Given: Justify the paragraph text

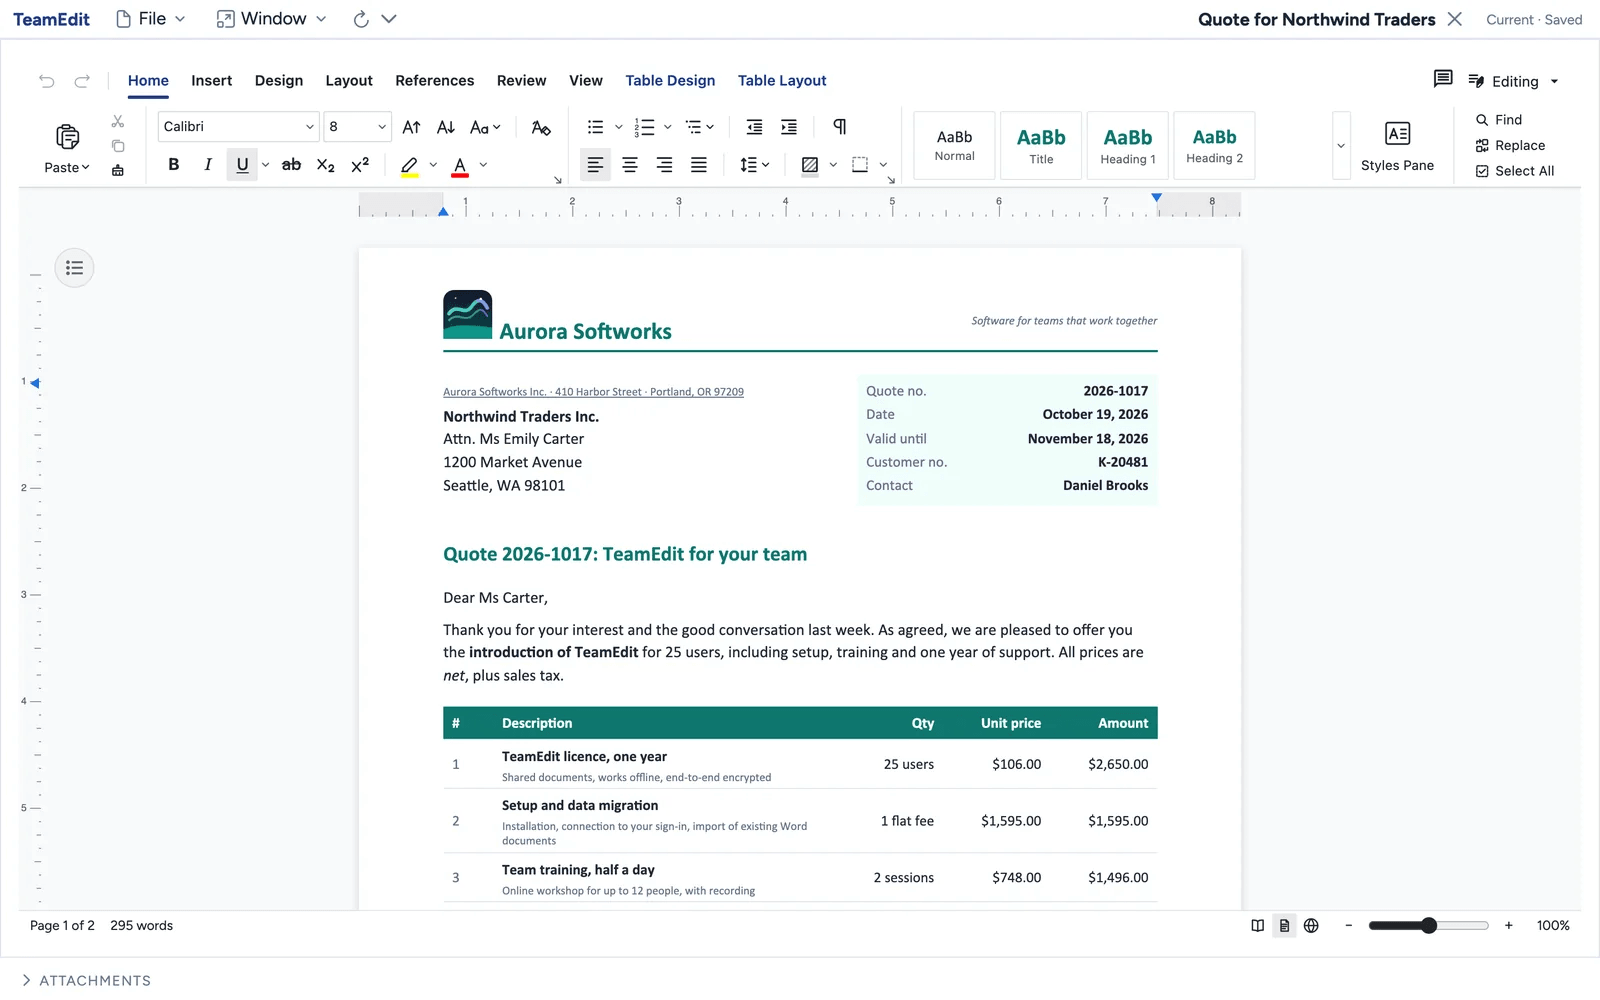Looking at the screenshot, I should tap(699, 165).
